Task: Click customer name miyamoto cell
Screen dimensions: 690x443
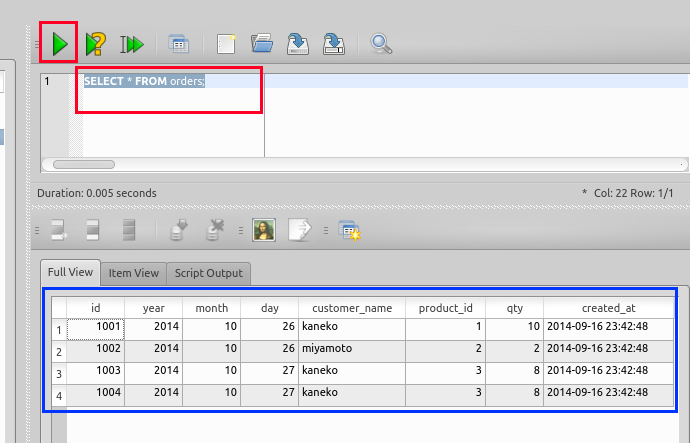Action: 352,351
